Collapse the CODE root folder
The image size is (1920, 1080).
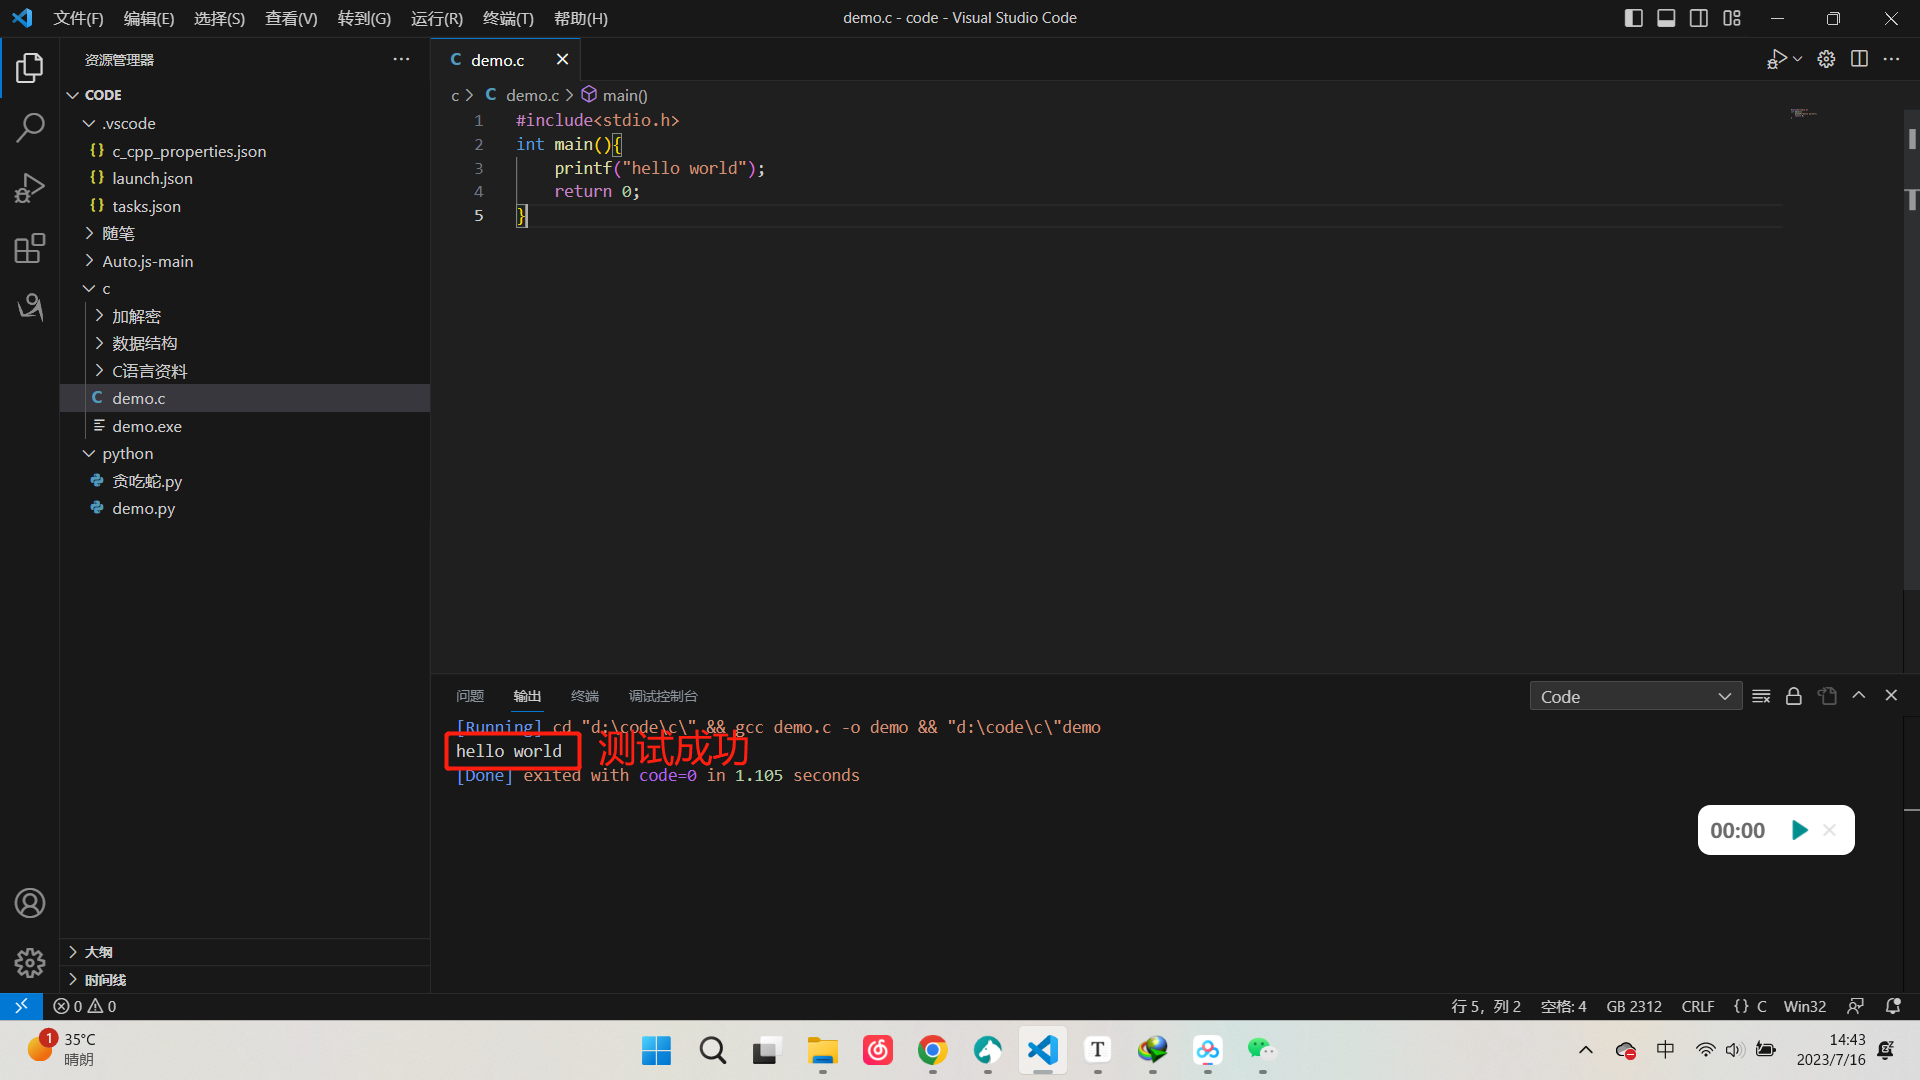click(245, 95)
